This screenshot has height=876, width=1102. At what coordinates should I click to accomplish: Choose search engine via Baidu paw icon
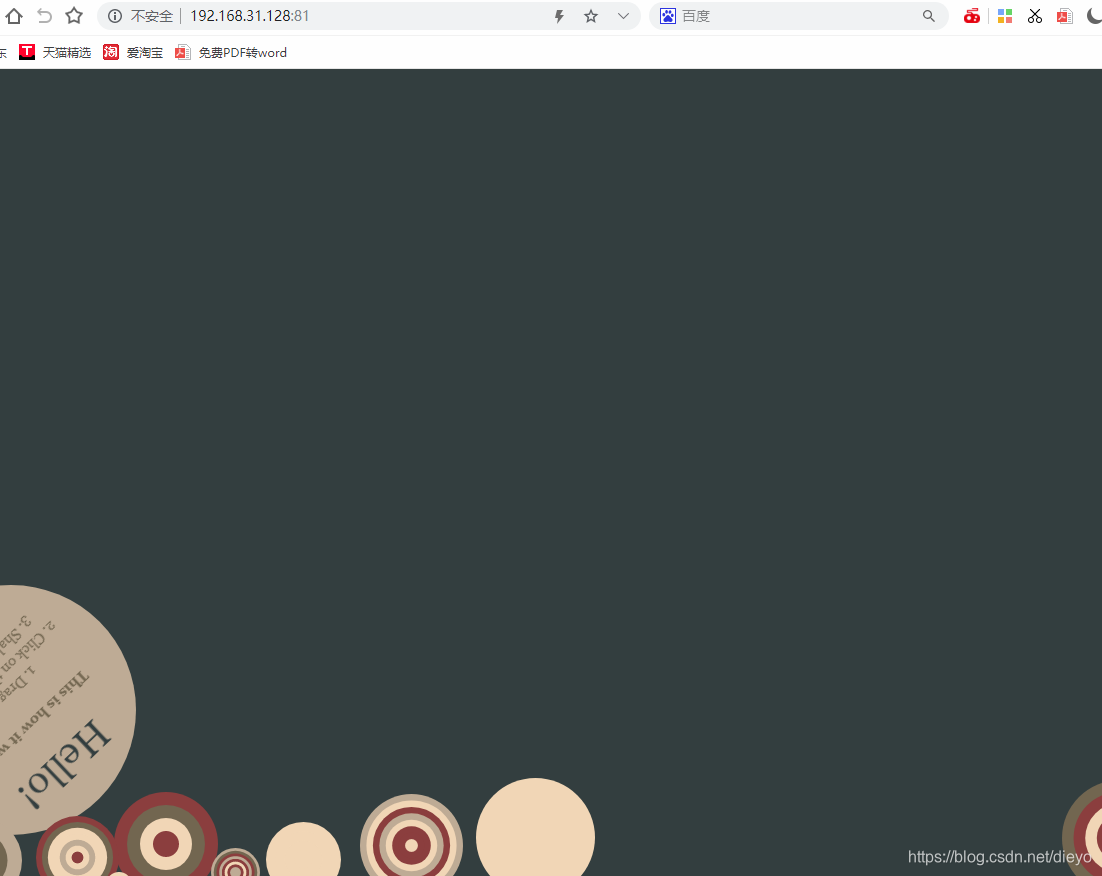pyautogui.click(x=668, y=16)
